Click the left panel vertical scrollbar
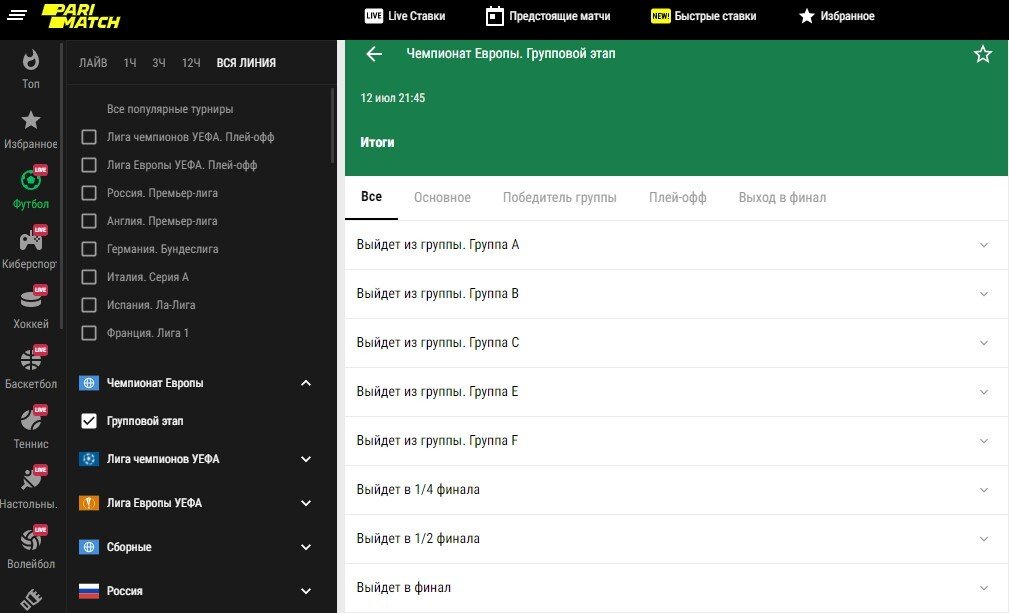1009x613 pixels. [333, 125]
